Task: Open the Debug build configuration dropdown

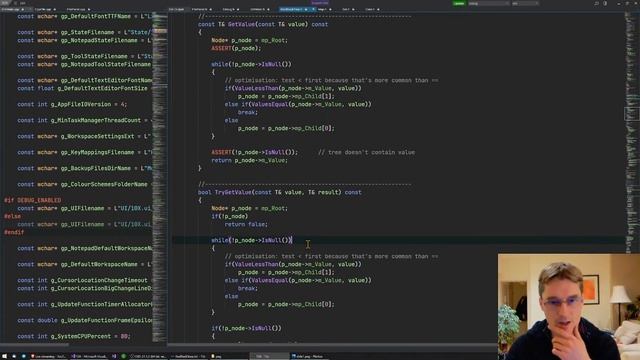Action: pyautogui.click(x=489, y=3)
